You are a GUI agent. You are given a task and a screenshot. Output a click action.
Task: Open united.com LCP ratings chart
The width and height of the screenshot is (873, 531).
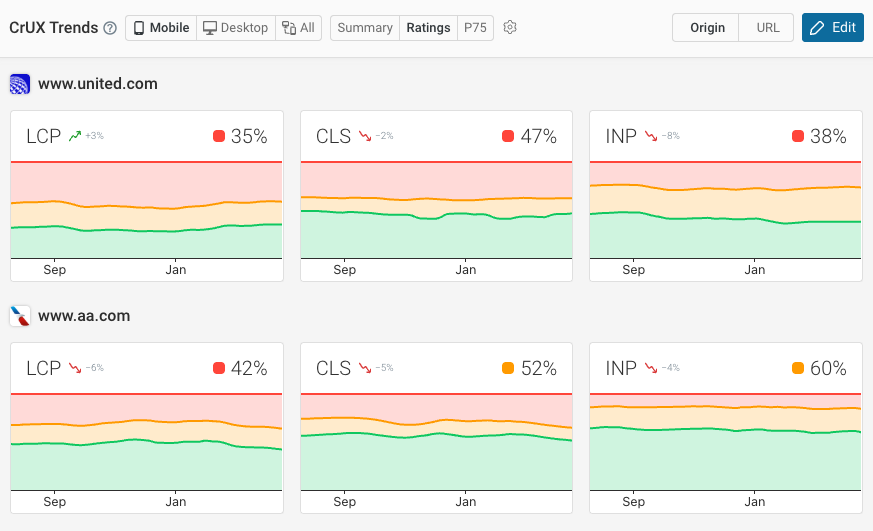tap(146, 210)
